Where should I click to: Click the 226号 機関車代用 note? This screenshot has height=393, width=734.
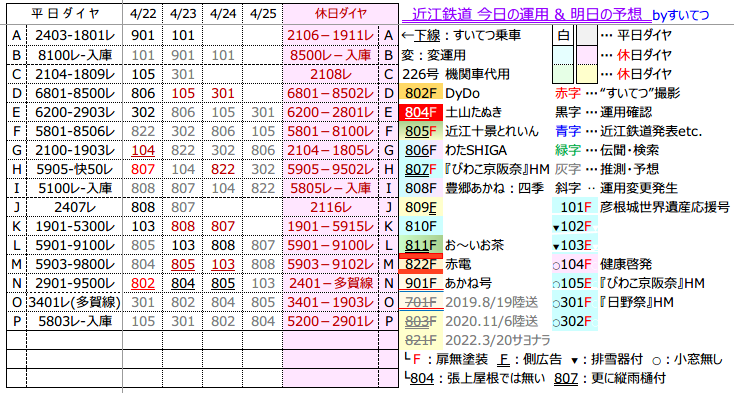(456, 74)
